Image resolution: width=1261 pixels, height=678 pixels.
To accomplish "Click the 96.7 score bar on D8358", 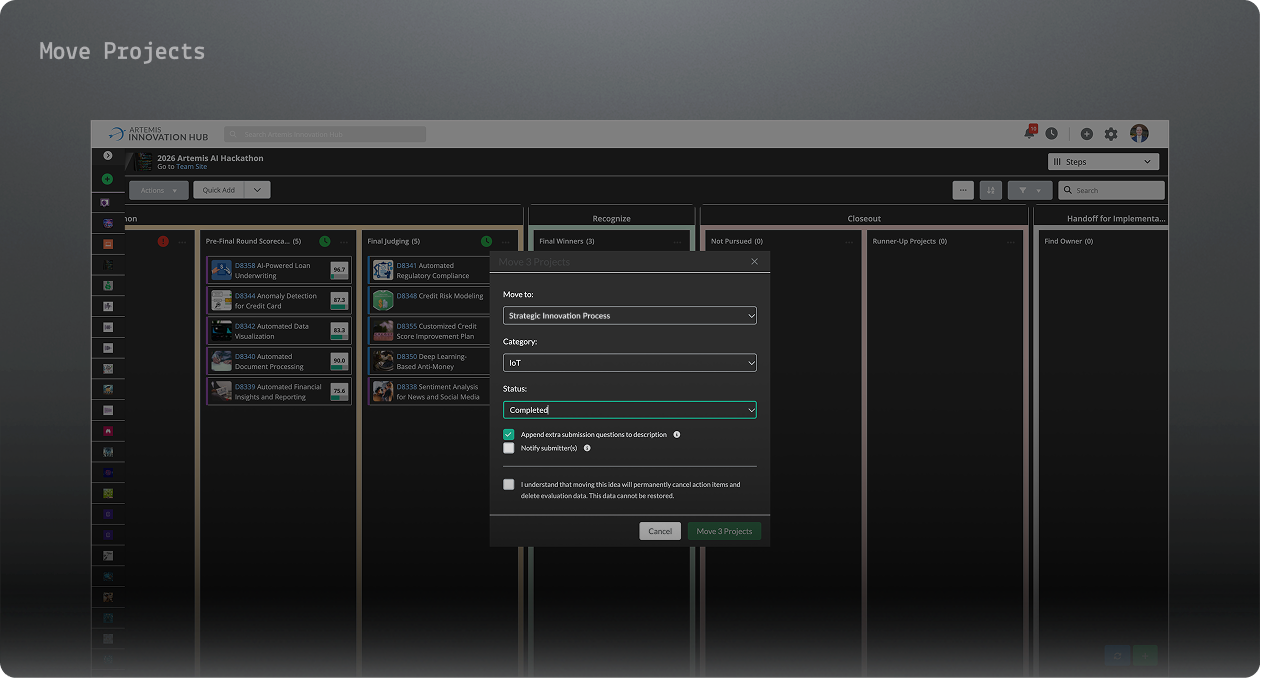I will coord(339,271).
